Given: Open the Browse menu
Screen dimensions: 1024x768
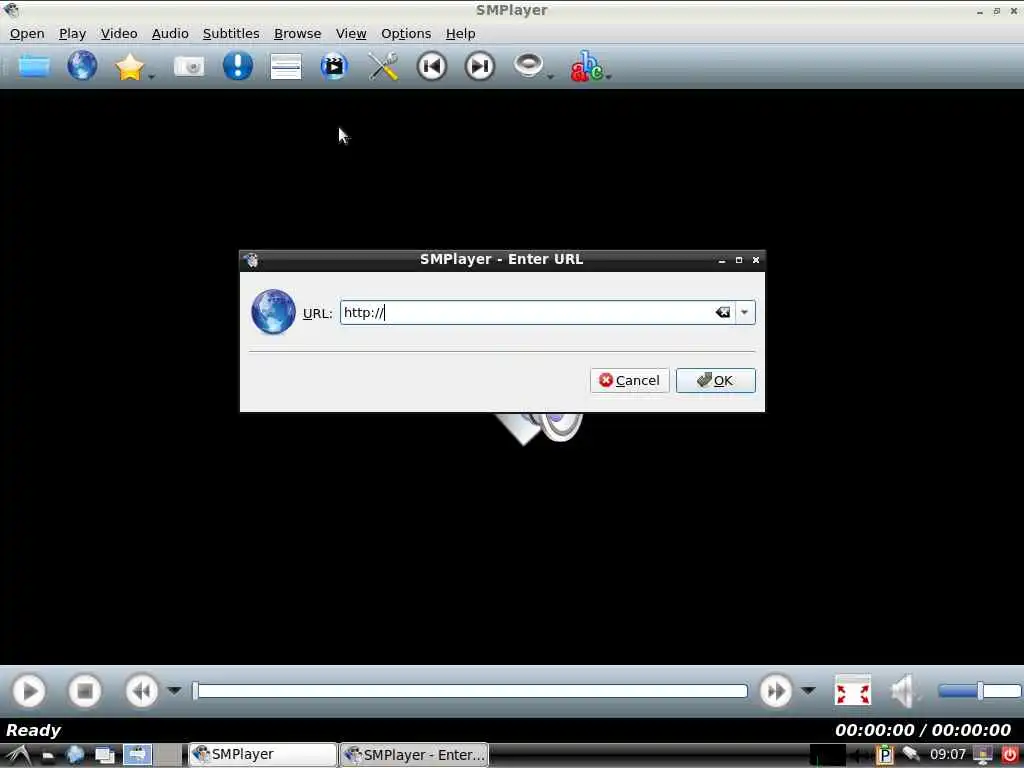Looking at the screenshot, I should (298, 34).
